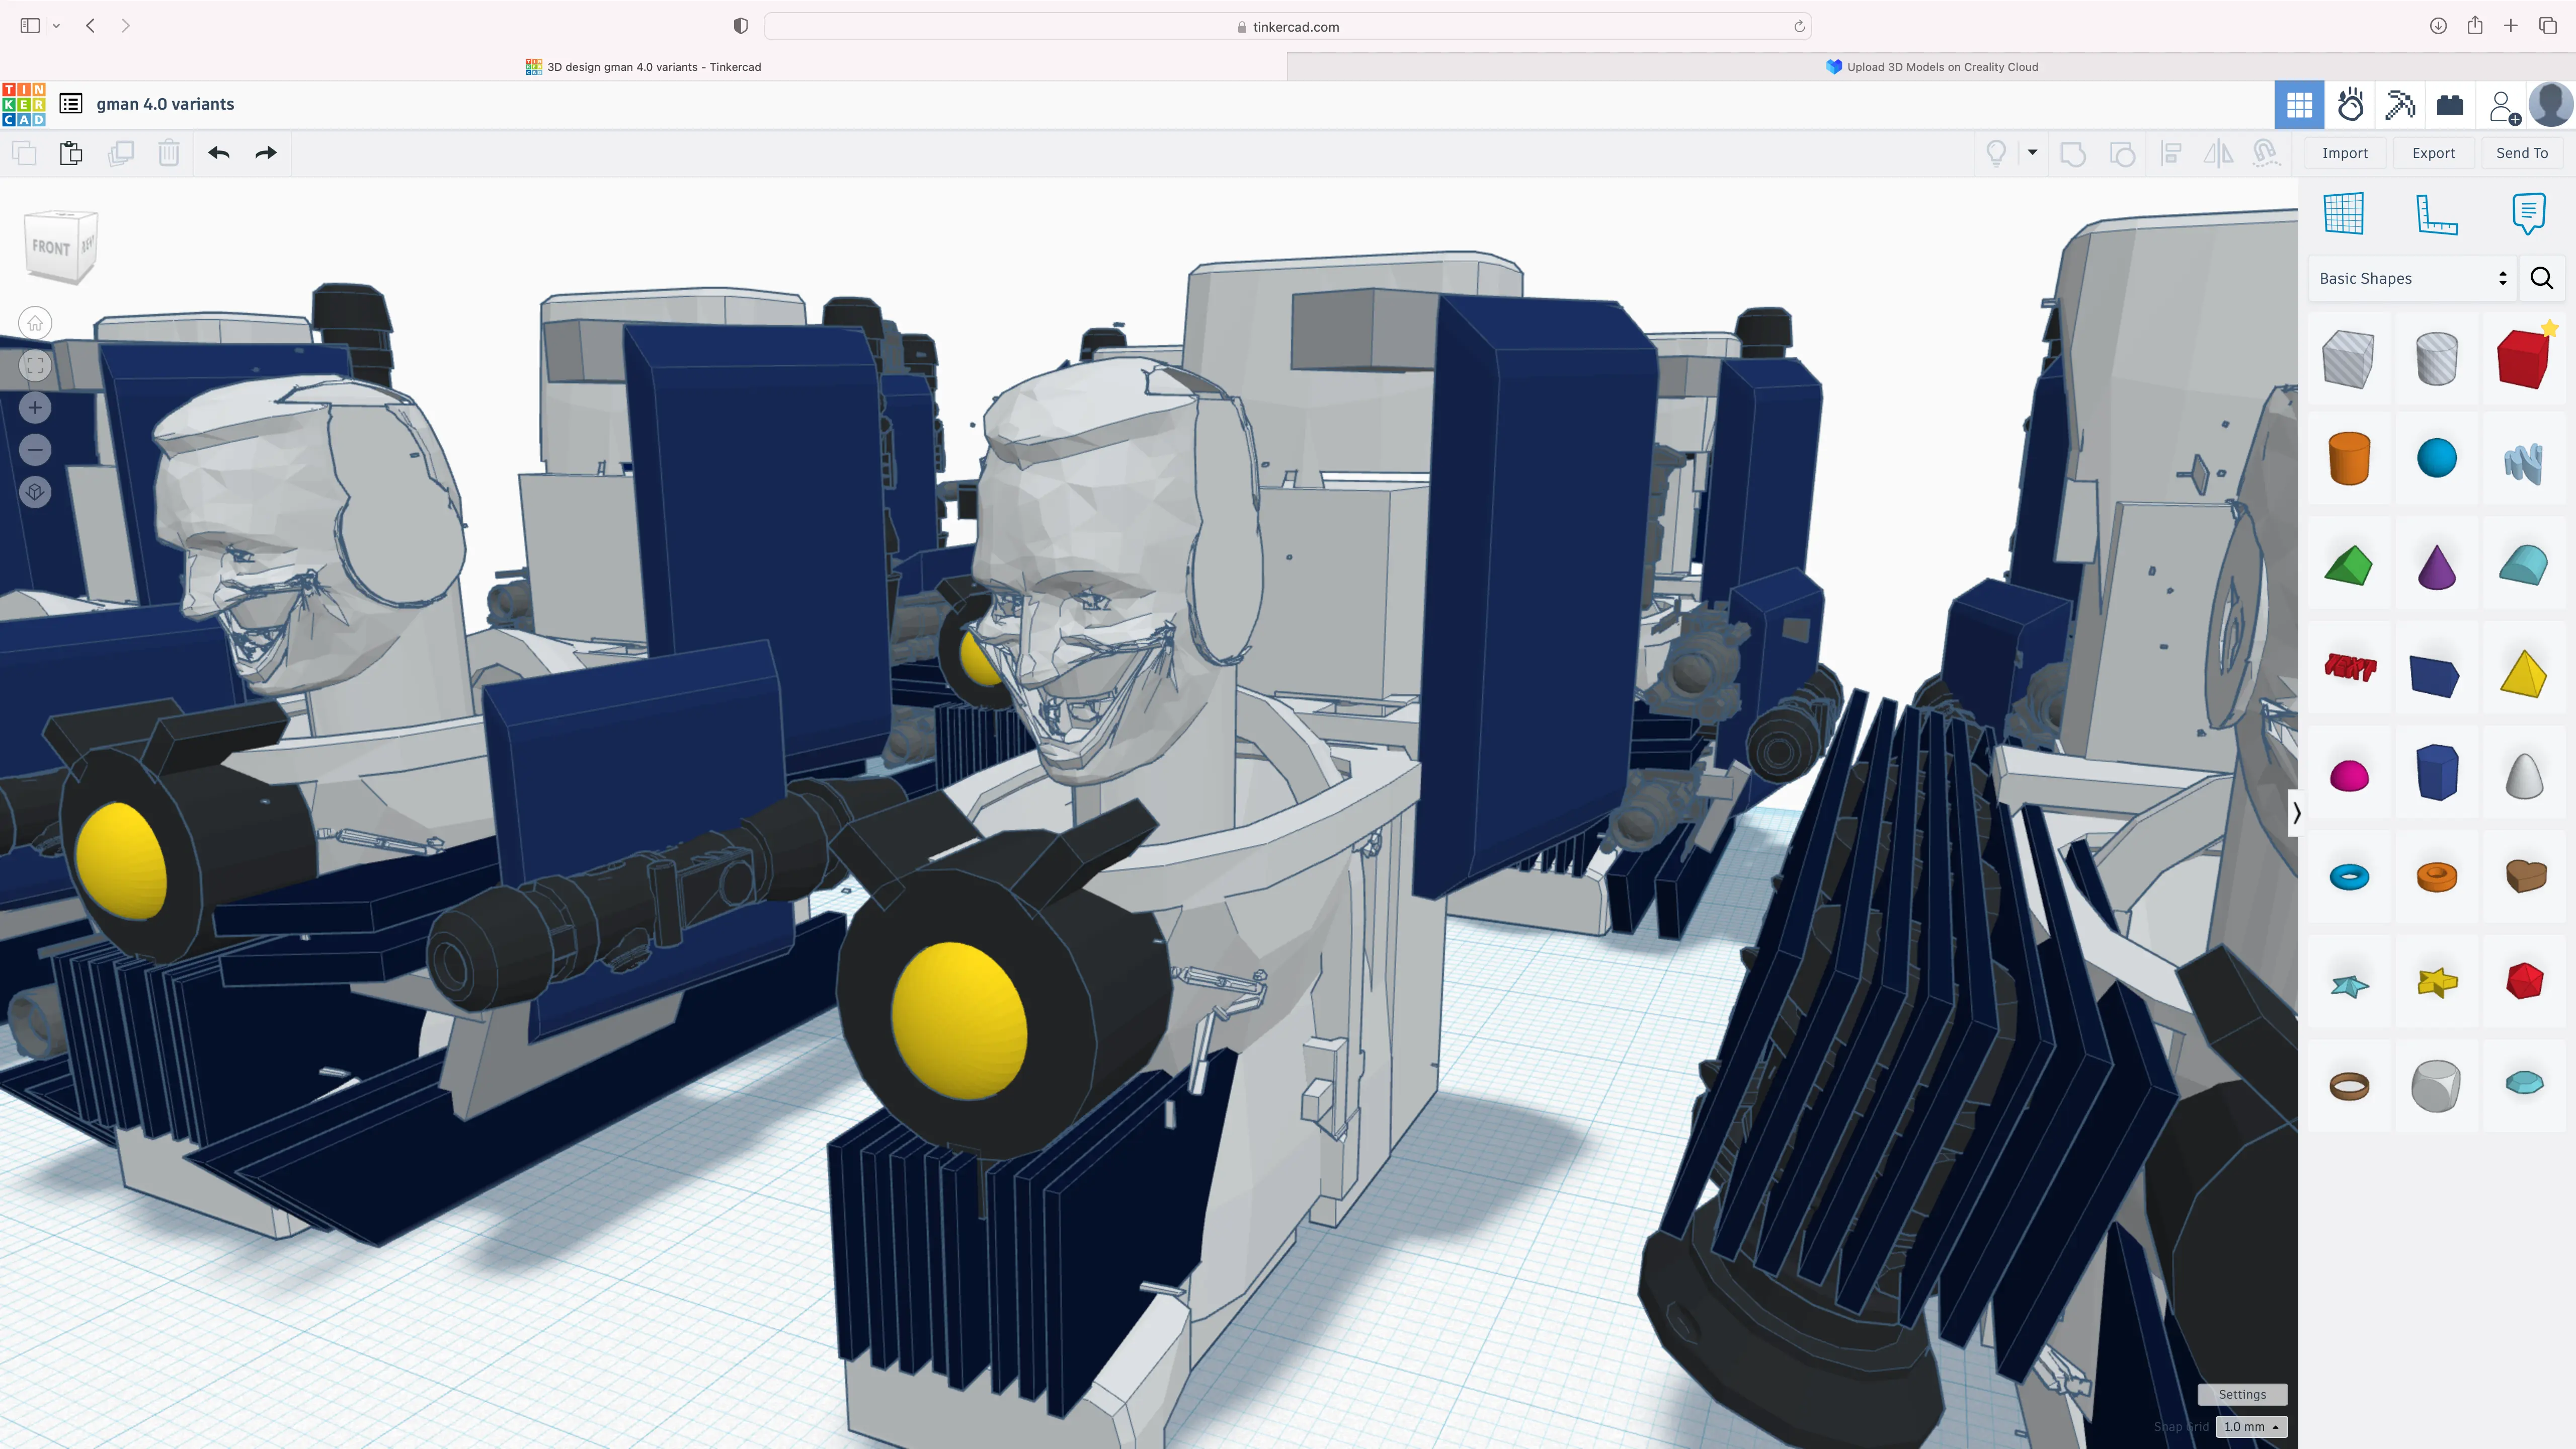Screen dimensions: 2576x1449
Task: Click the Cruise tool icon
Action: coord(2266,153)
